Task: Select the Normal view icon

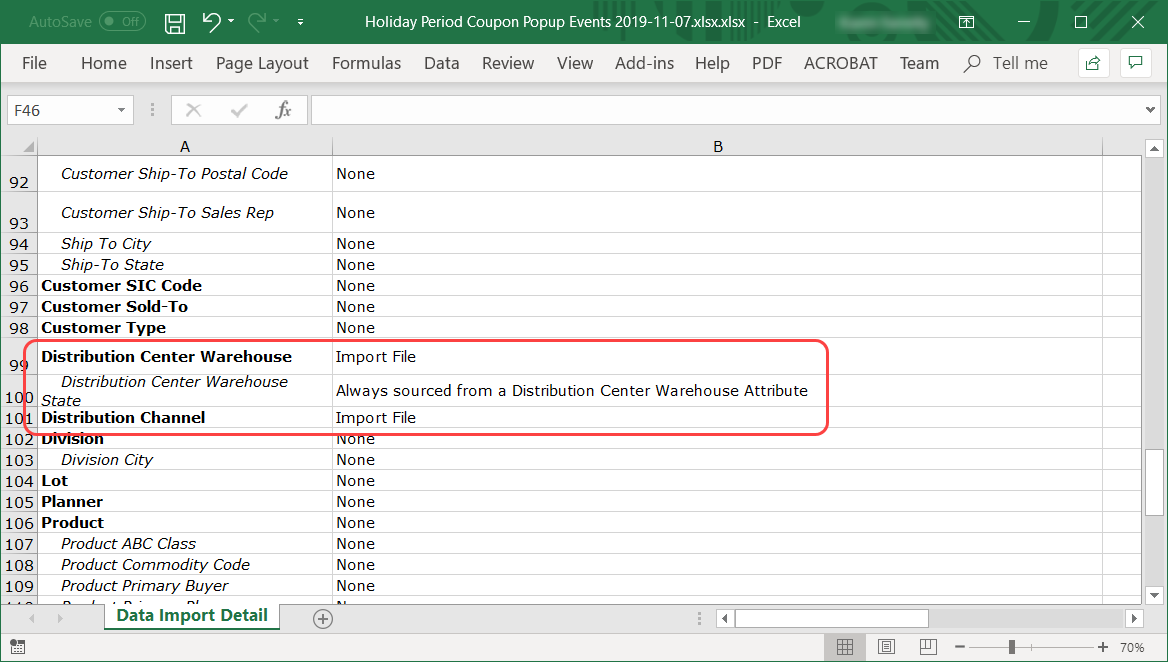Action: coord(844,647)
